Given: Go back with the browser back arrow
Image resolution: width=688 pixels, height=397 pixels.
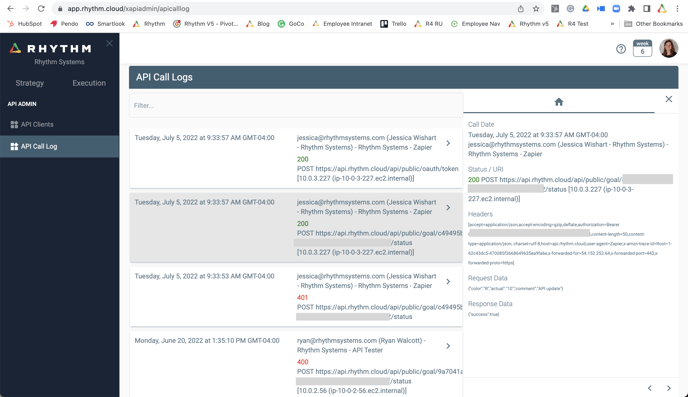Looking at the screenshot, I should pyautogui.click(x=11, y=8).
